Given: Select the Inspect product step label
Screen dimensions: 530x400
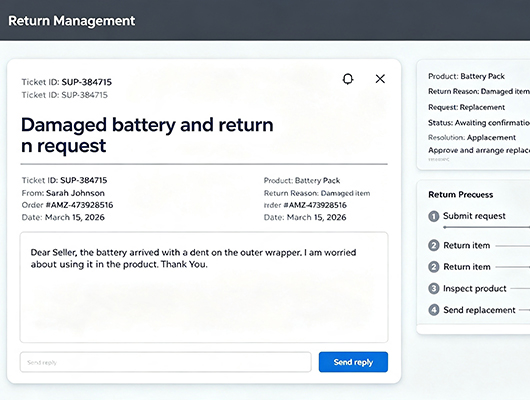Looking at the screenshot, I should pos(475,288).
